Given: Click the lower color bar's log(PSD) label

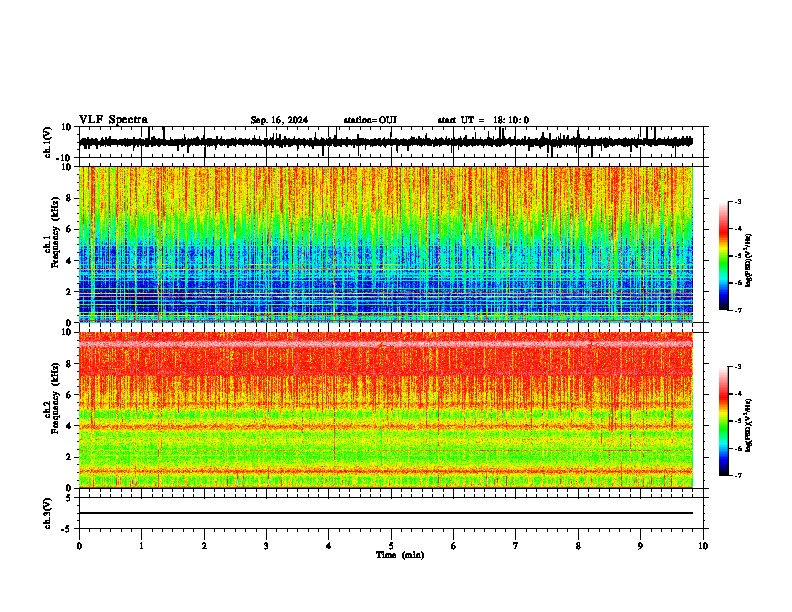Looking at the screenshot, I should click(x=748, y=425).
